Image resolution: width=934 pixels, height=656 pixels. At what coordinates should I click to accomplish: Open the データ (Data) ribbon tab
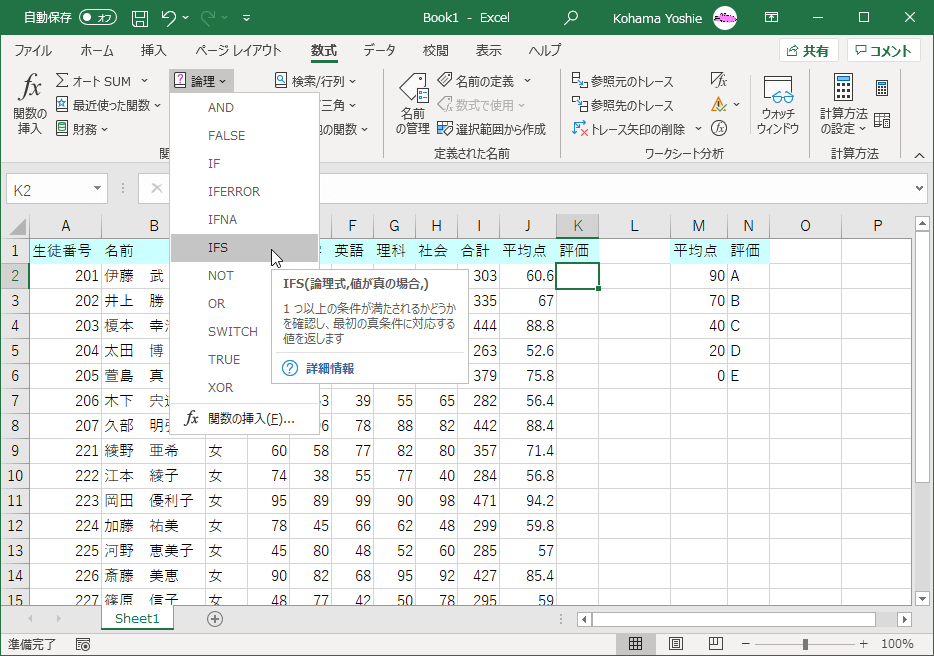tap(379, 51)
